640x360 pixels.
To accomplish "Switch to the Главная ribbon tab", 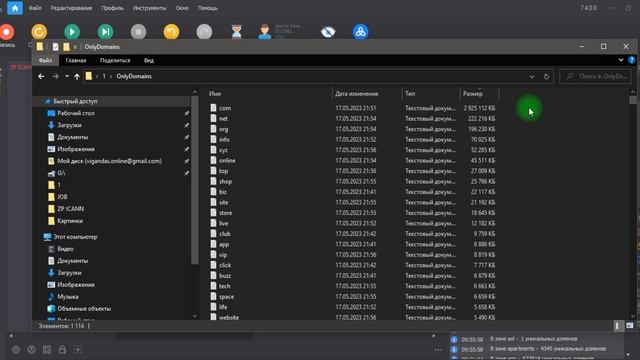I will (x=76, y=60).
